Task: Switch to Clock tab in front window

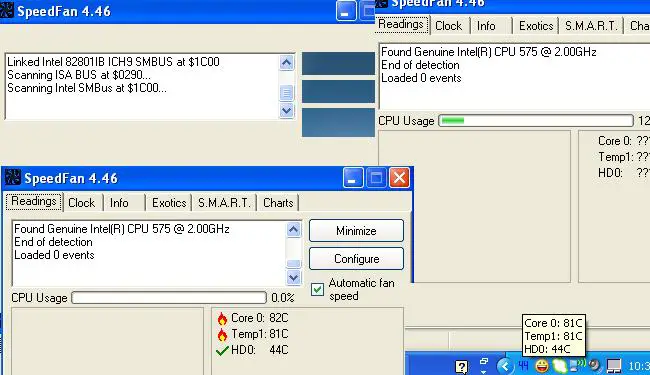Action: click(82, 203)
